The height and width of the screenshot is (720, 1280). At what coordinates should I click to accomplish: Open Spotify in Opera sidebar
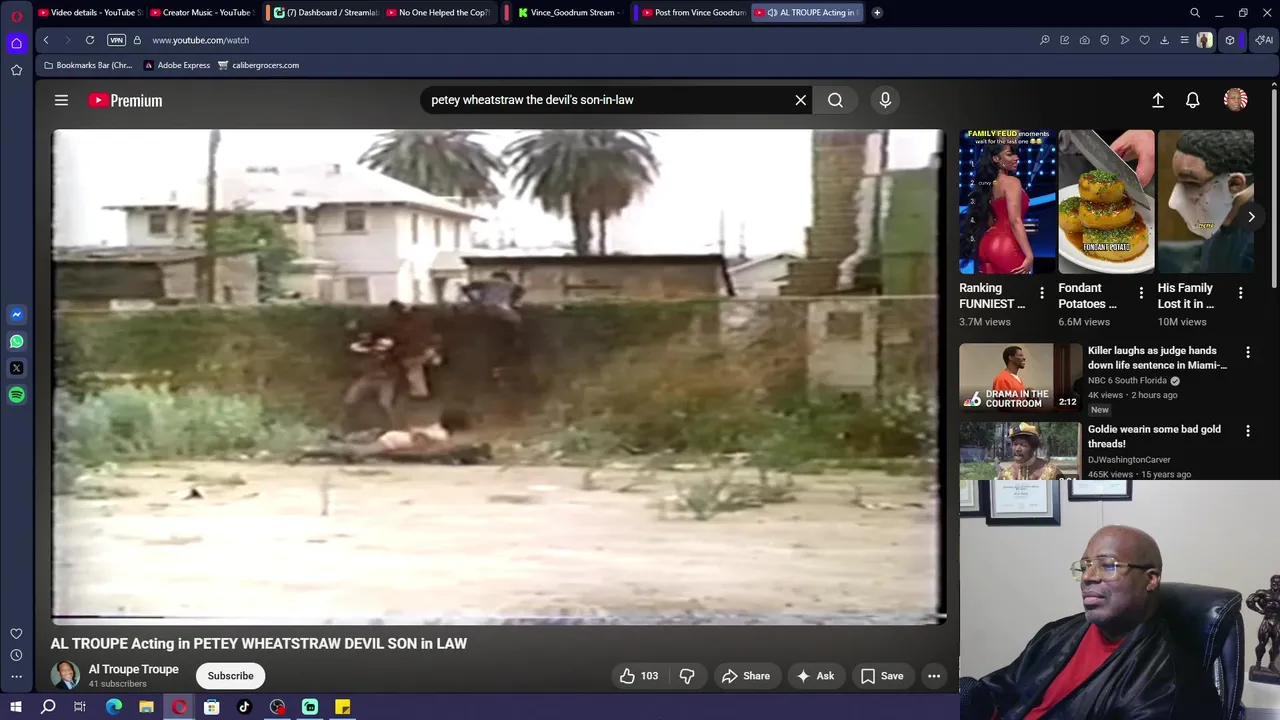pyautogui.click(x=16, y=395)
